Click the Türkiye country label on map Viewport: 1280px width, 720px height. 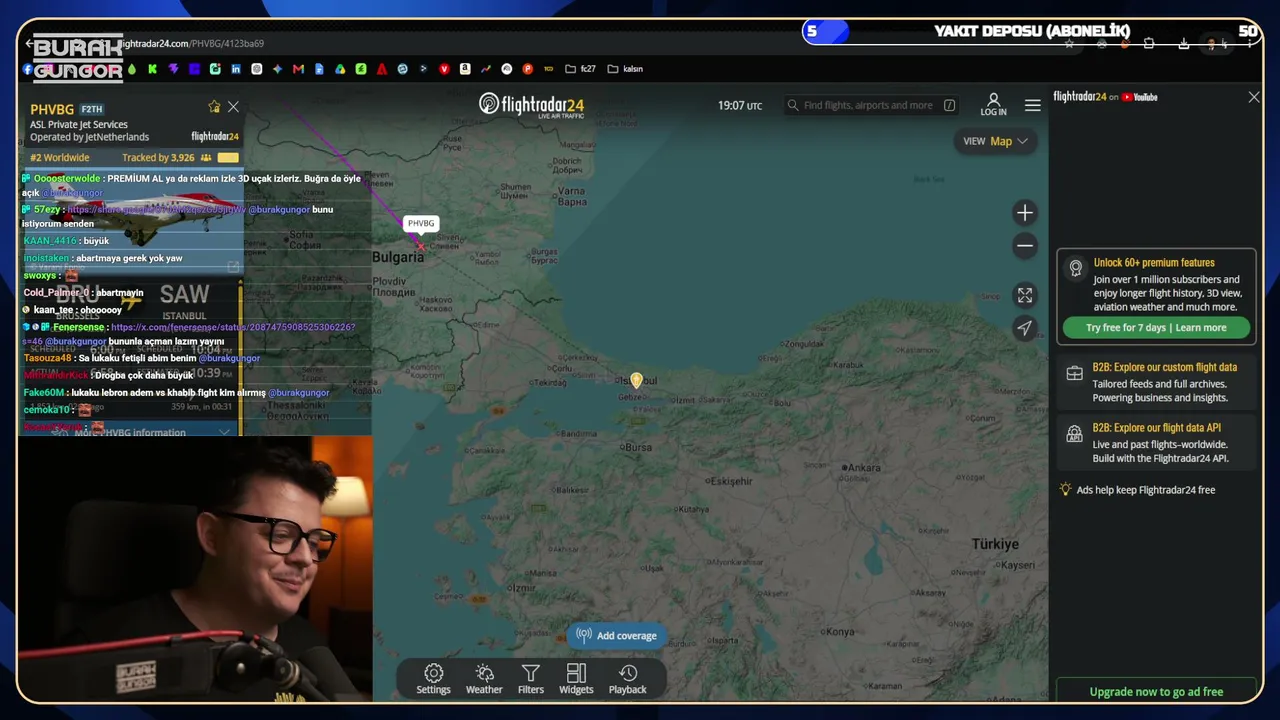[995, 544]
